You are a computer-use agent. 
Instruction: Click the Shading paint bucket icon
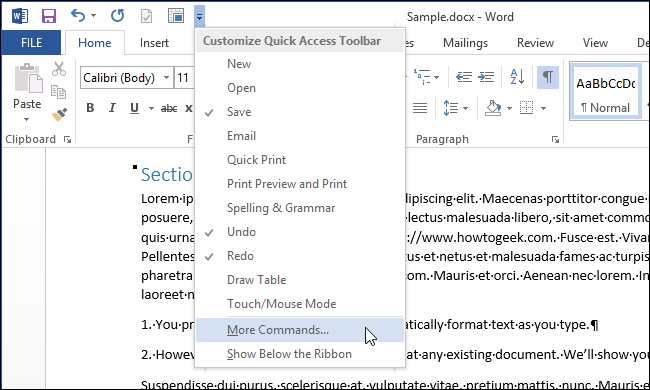[493, 108]
